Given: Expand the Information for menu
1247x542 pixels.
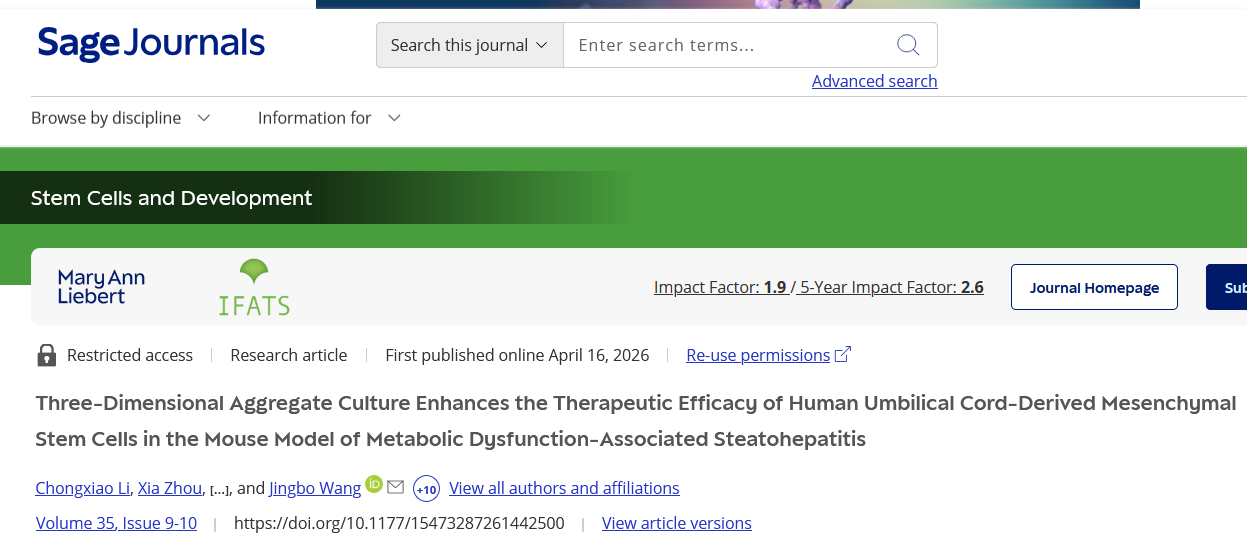Looking at the screenshot, I should (329, 118).
